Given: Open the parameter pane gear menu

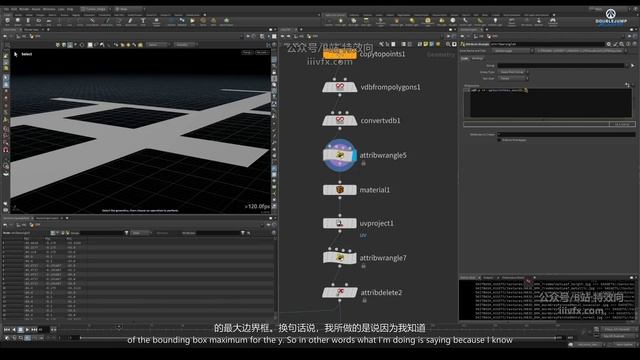Looking at the screenshot, I should (x=609, y=44).
